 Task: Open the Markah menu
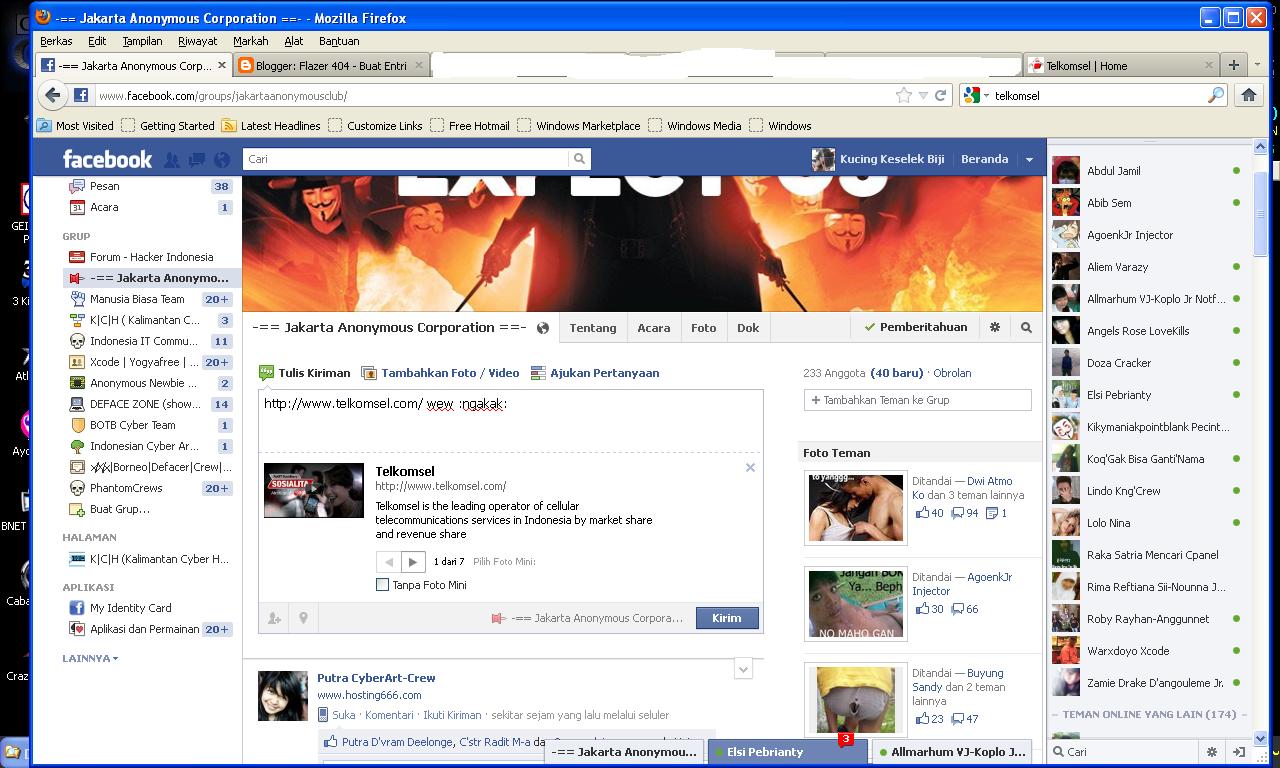click(x=250, y=41)
